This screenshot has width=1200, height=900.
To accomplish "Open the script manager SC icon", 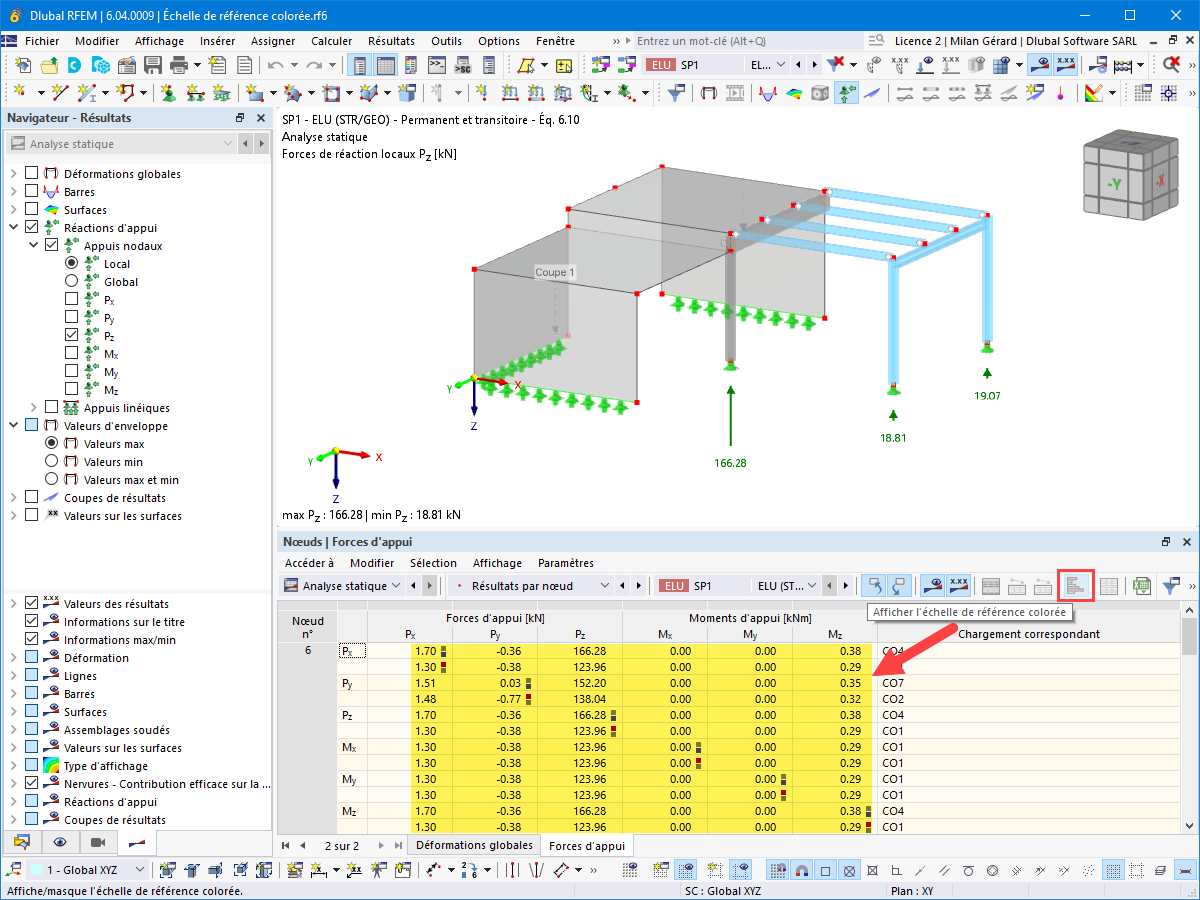I will pos(463,65).
